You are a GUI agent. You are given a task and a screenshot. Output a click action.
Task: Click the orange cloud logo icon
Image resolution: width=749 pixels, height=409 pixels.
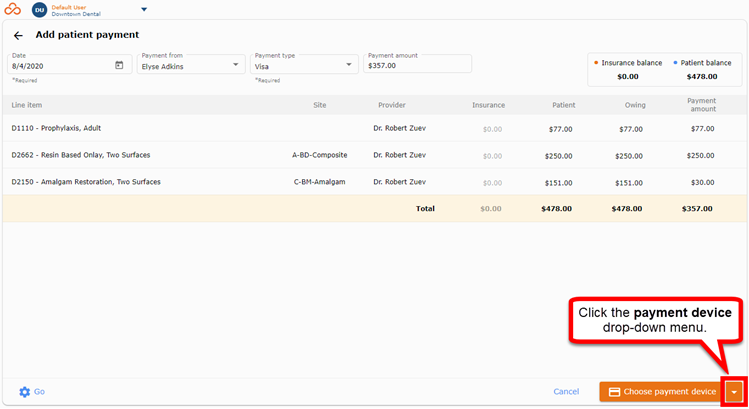12,9
